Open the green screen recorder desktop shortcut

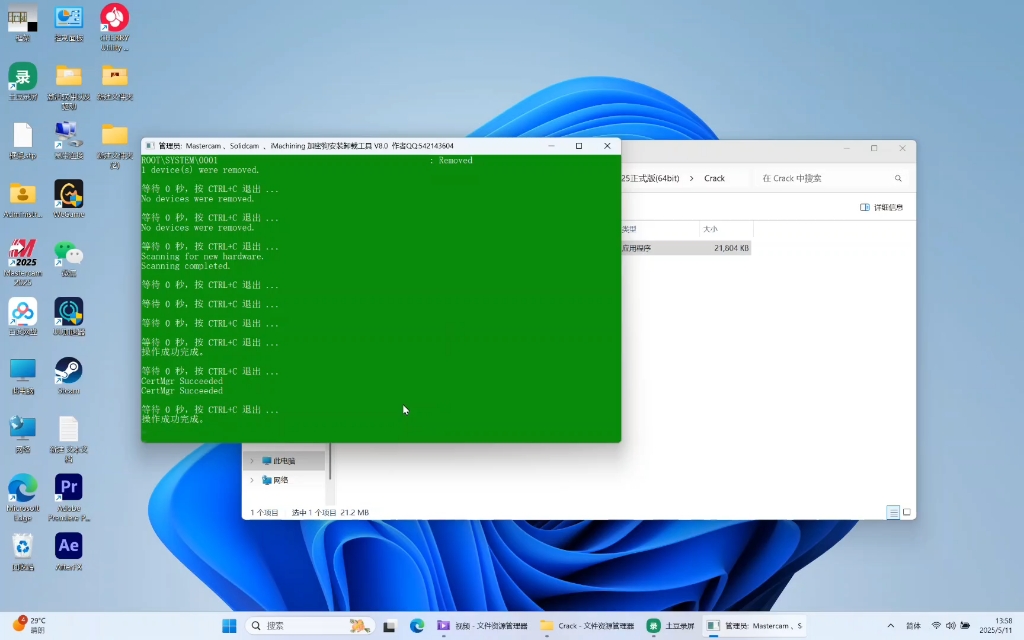(22, 81)
